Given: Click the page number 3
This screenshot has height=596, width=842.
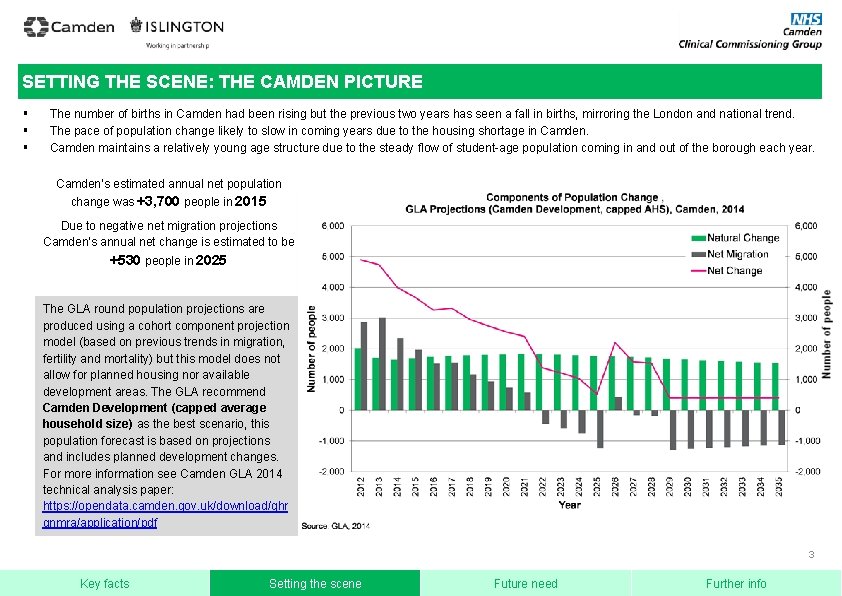Looking at the screenshot, I should click(811, 554).
